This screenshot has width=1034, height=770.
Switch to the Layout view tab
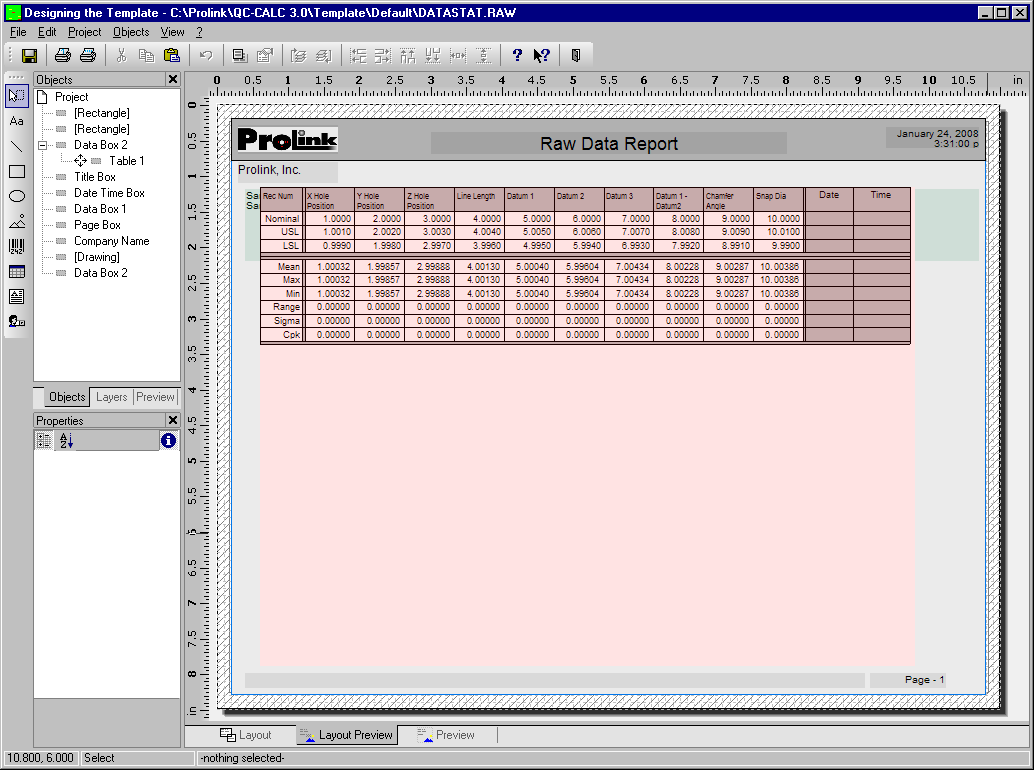point(245,735)
